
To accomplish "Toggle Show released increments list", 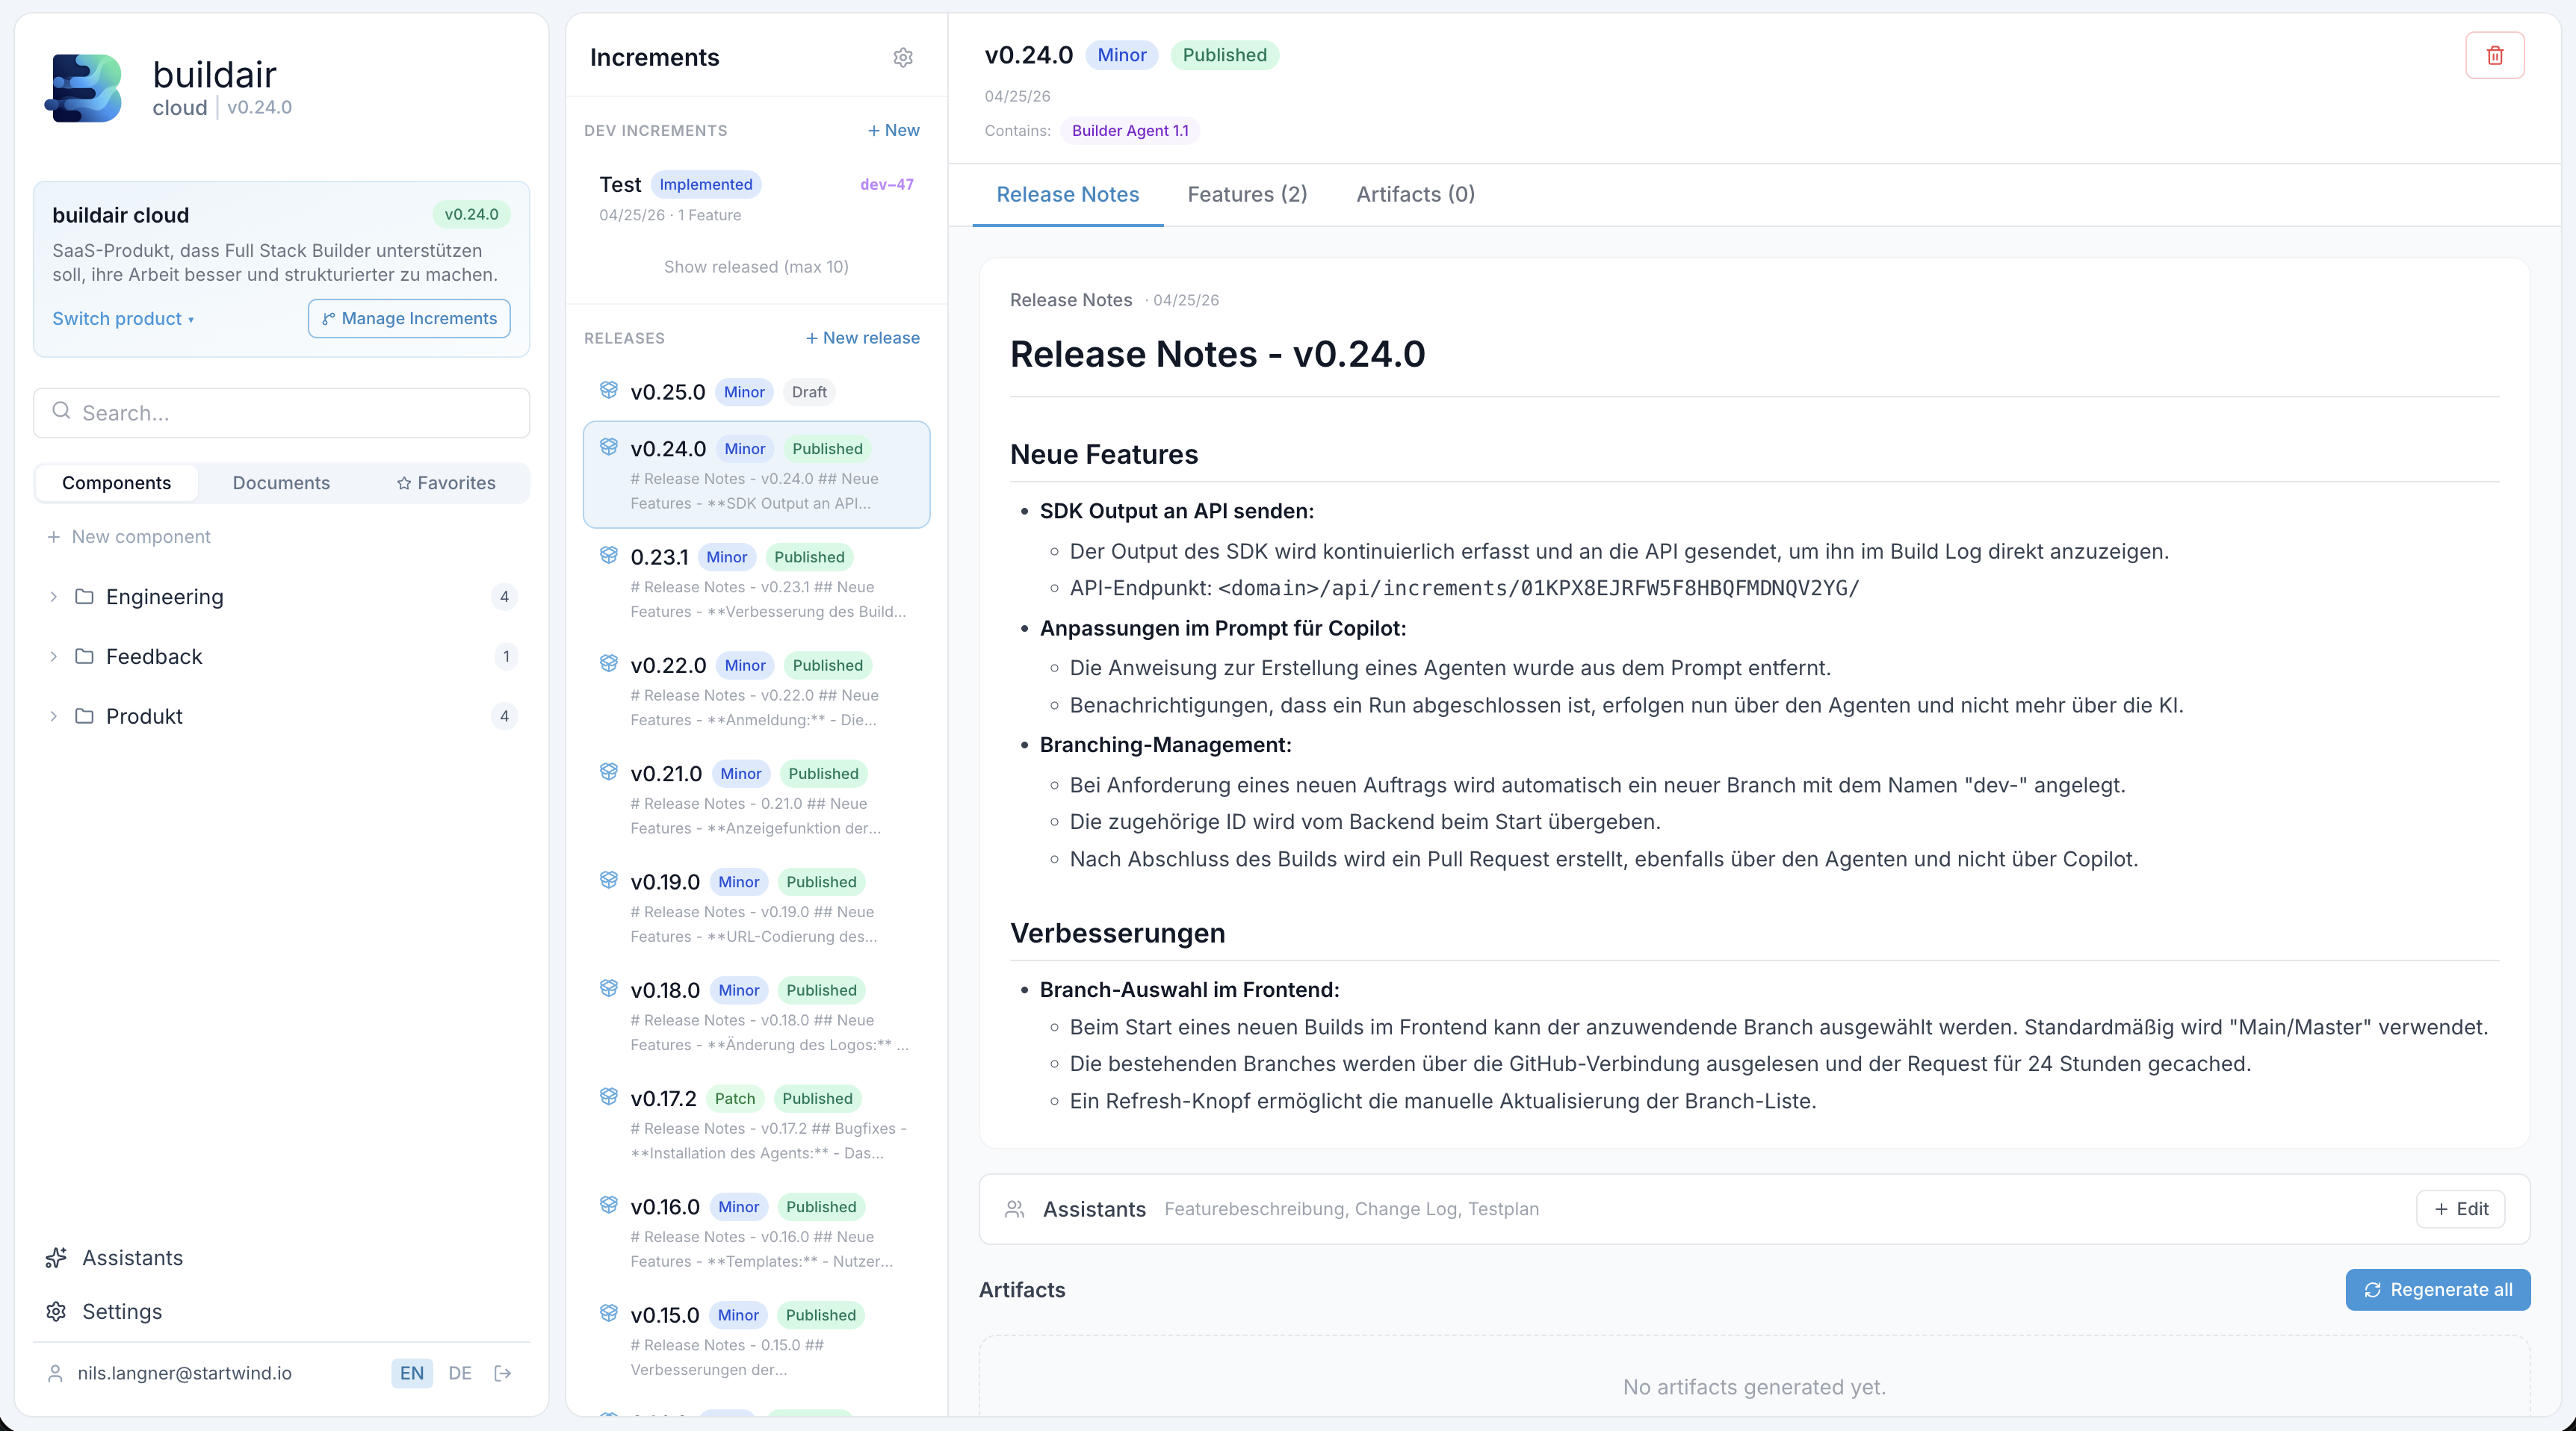I will [756, 266].
